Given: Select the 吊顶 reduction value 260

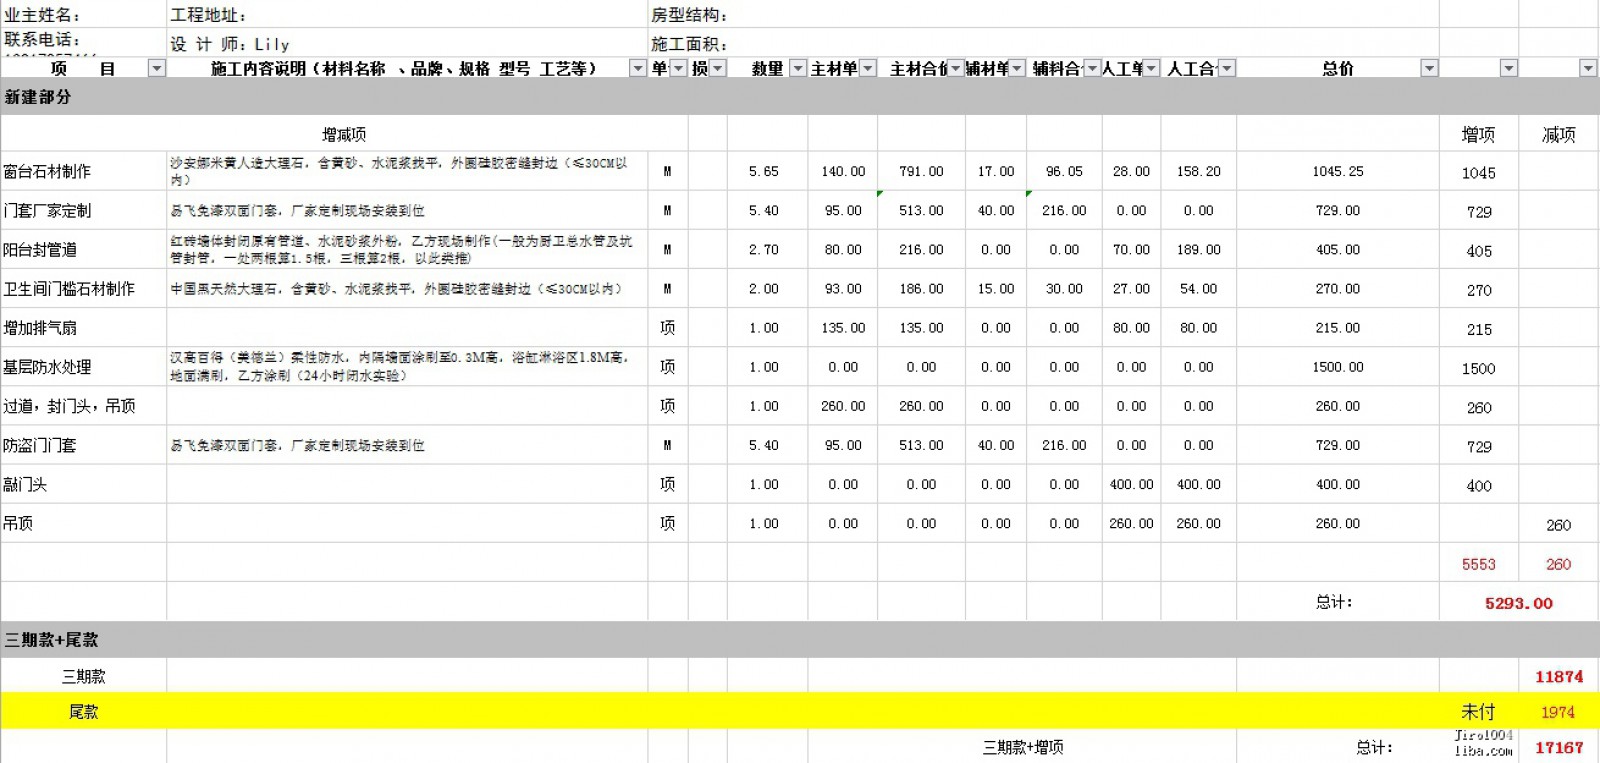Looking at the screenshot, I should [1558, 525].
